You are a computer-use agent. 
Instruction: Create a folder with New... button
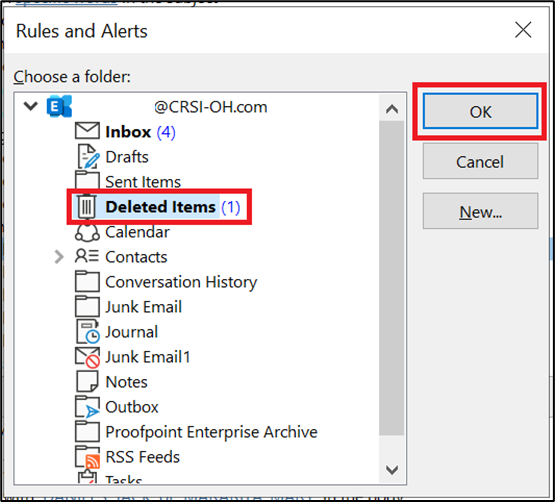[480, 211]
